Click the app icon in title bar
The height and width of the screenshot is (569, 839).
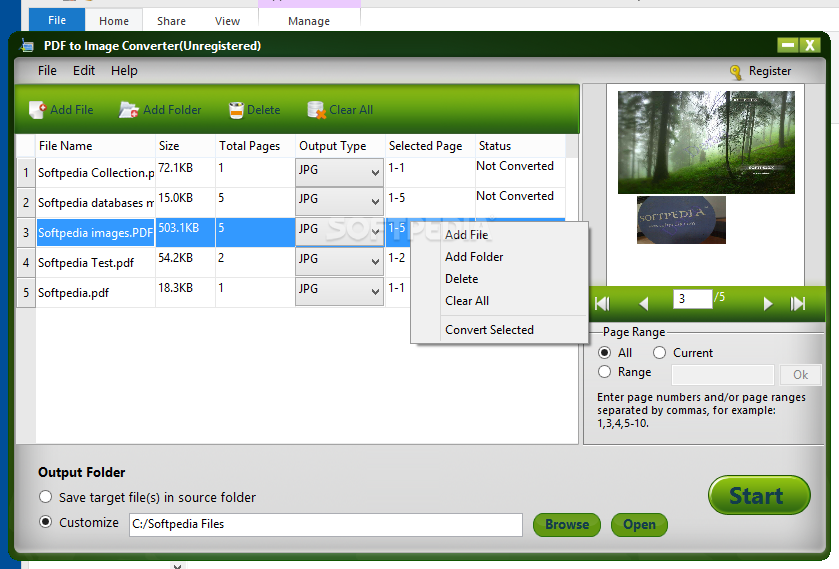pos(27,46)
